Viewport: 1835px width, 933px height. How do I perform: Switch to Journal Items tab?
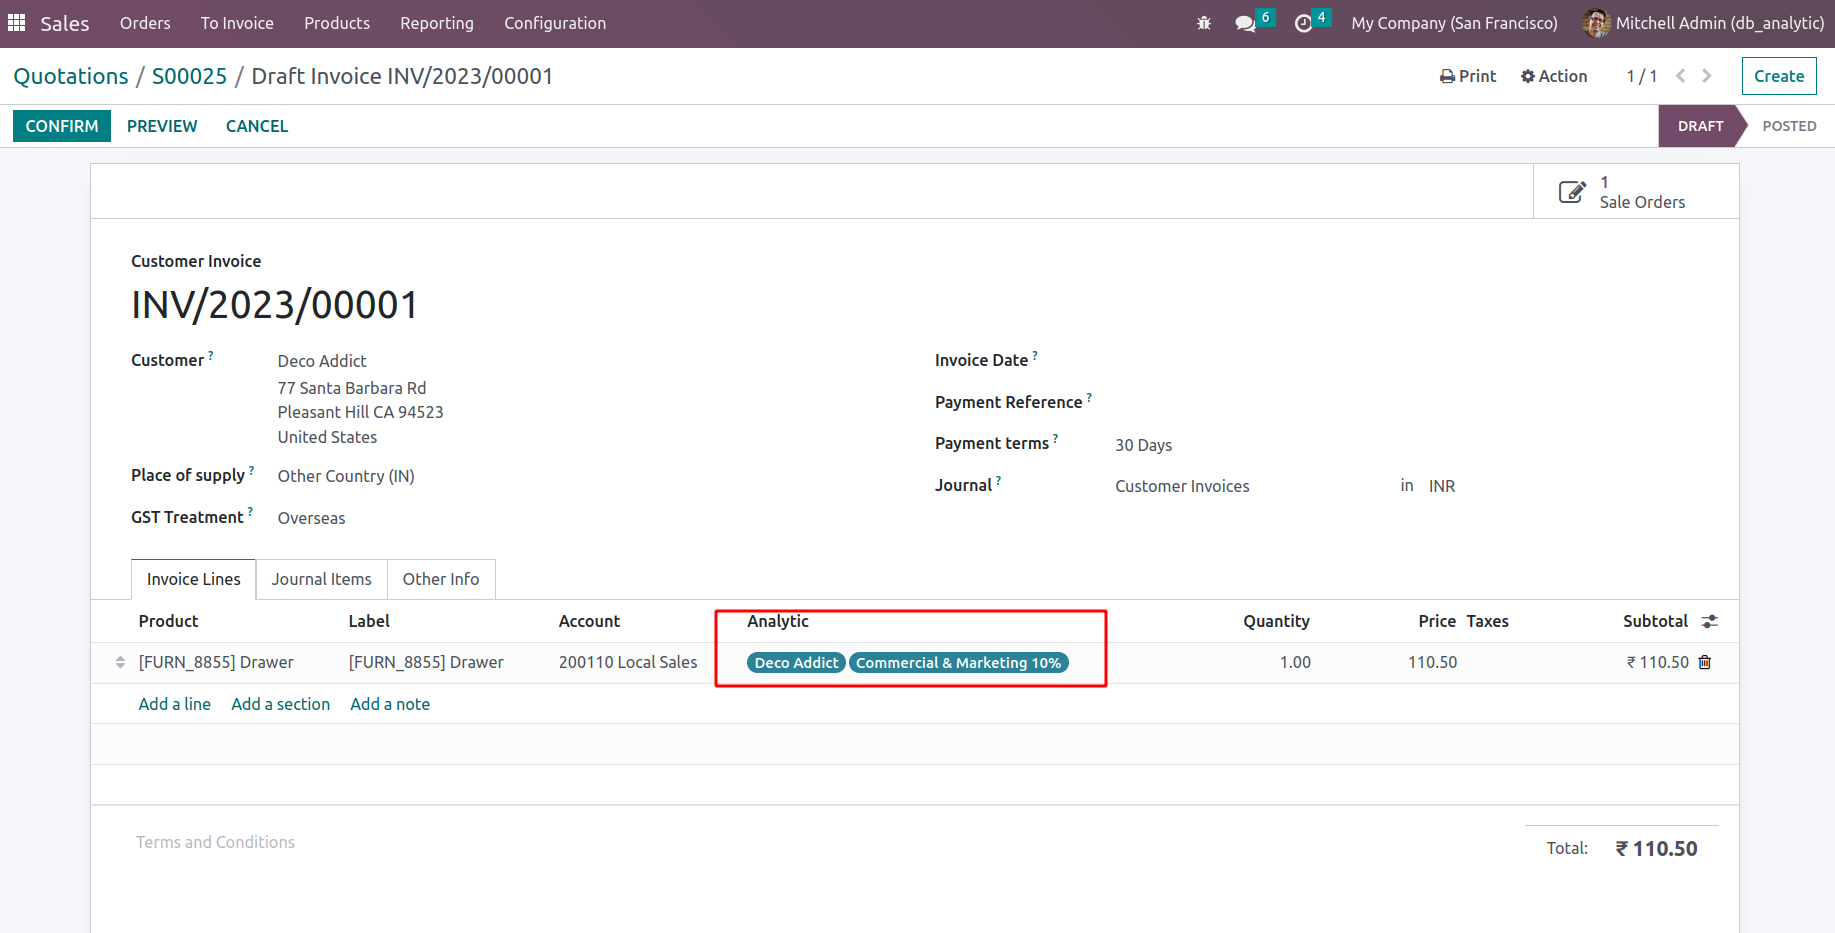click(x=321, y=579)
